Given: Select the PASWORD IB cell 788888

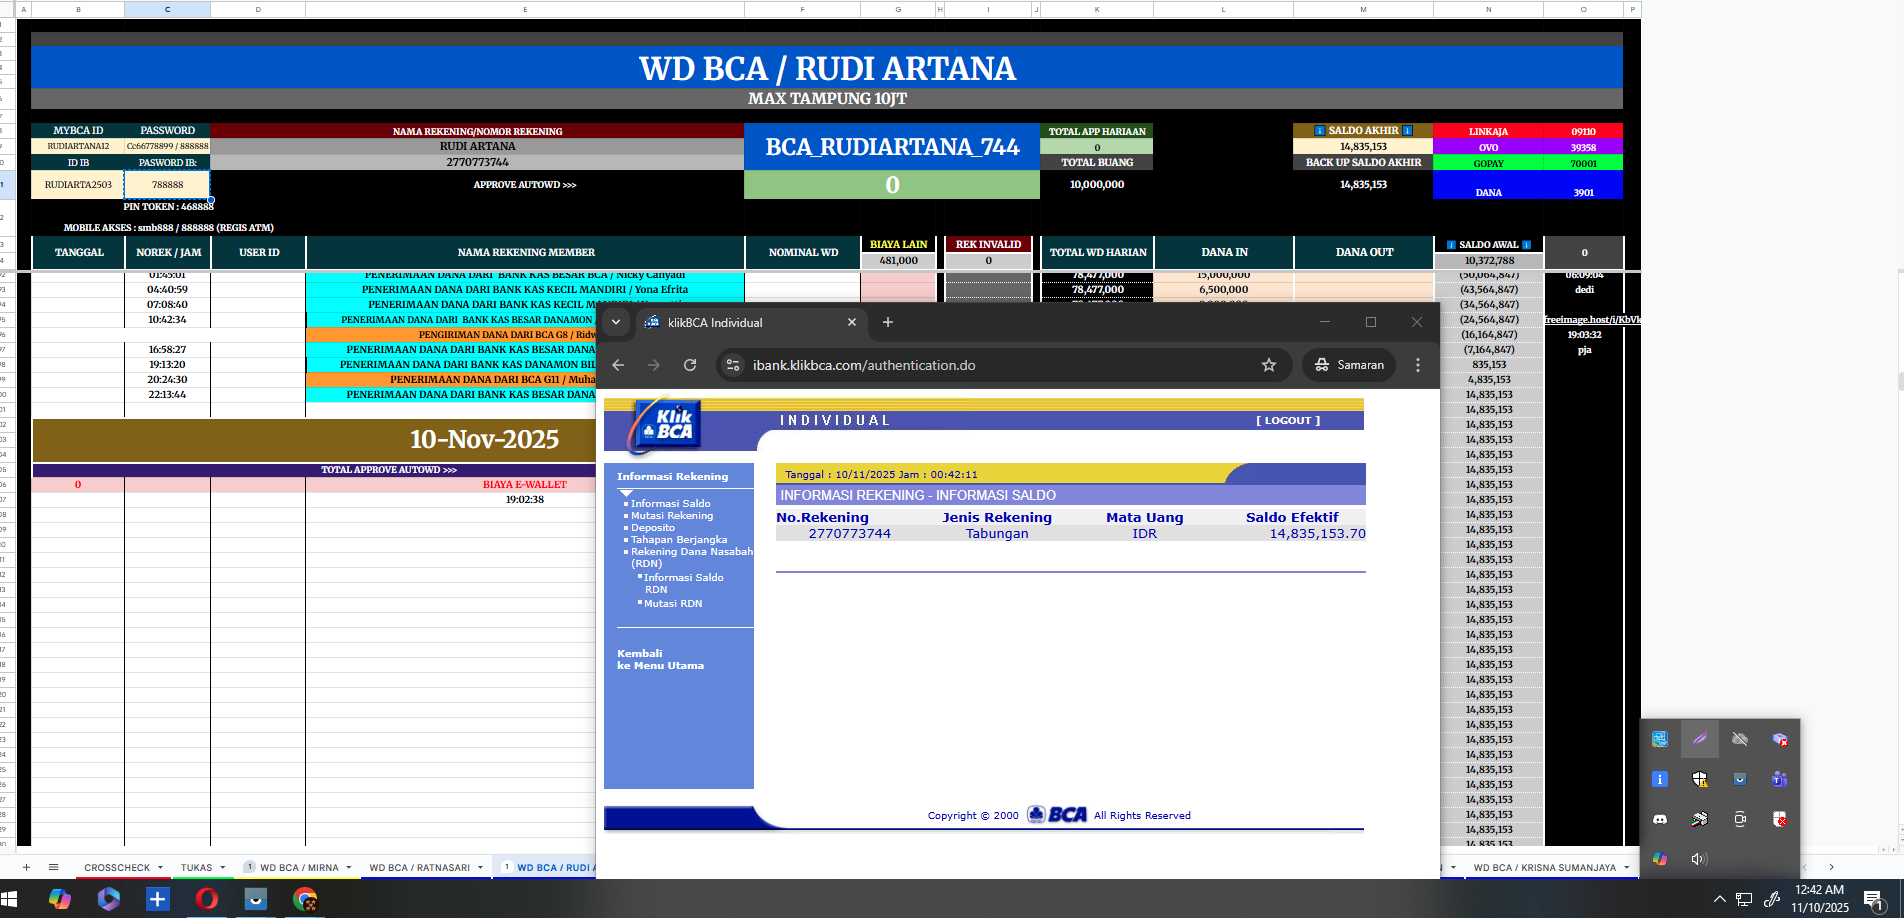Looking at the screenshot, I should click(167, 185).
